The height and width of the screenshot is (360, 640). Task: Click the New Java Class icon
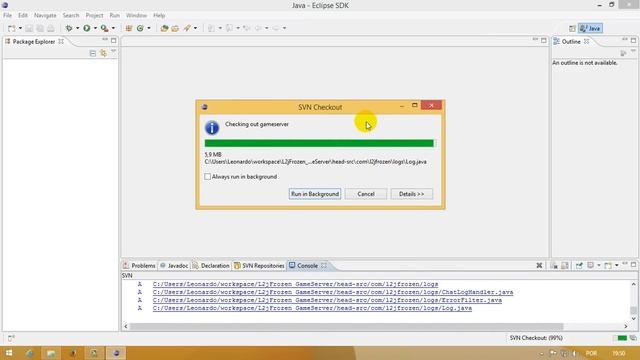tap(140, 28)
